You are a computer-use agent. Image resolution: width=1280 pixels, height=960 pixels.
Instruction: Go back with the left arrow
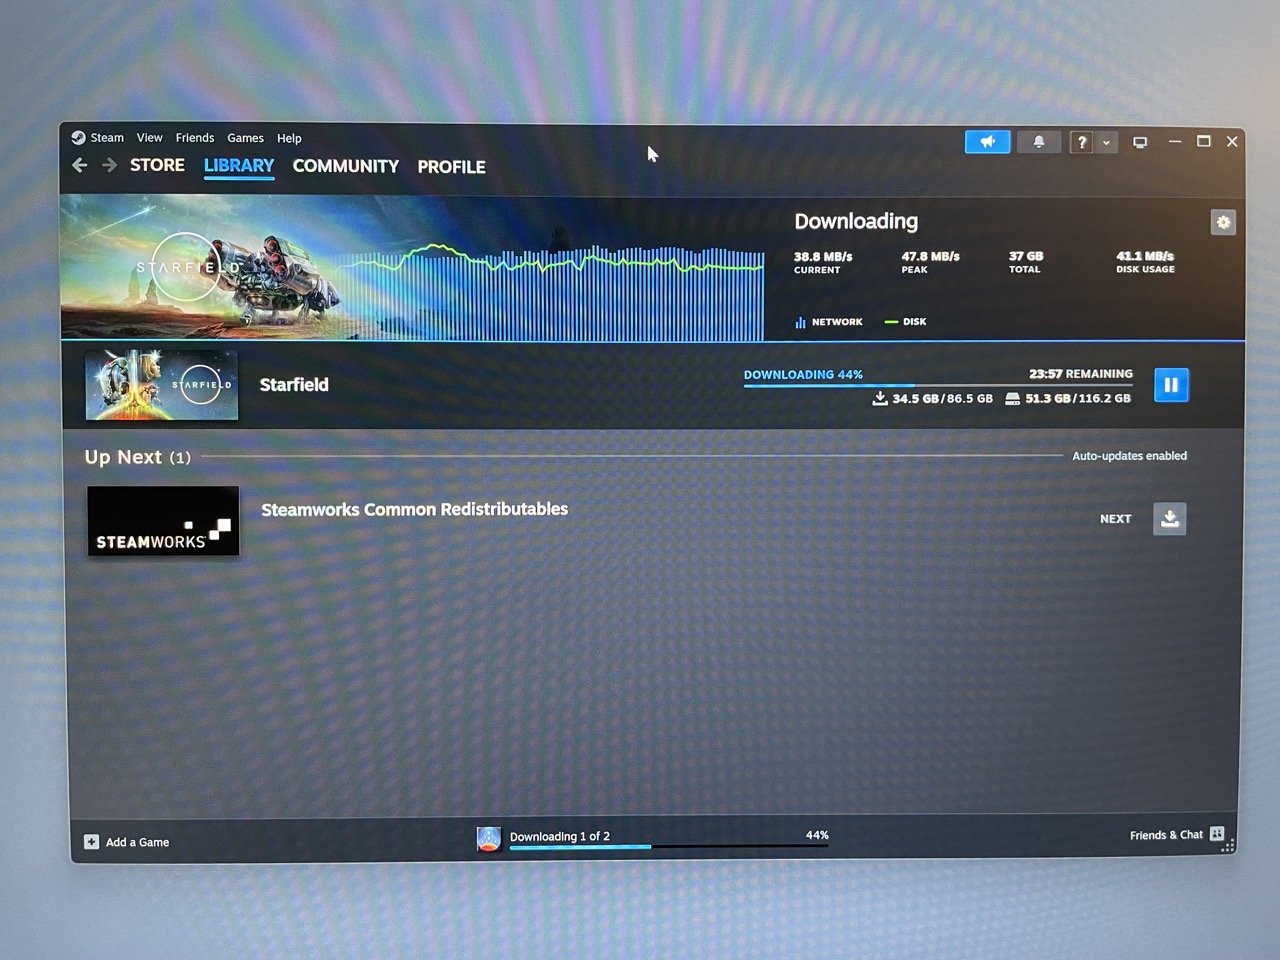80,165
